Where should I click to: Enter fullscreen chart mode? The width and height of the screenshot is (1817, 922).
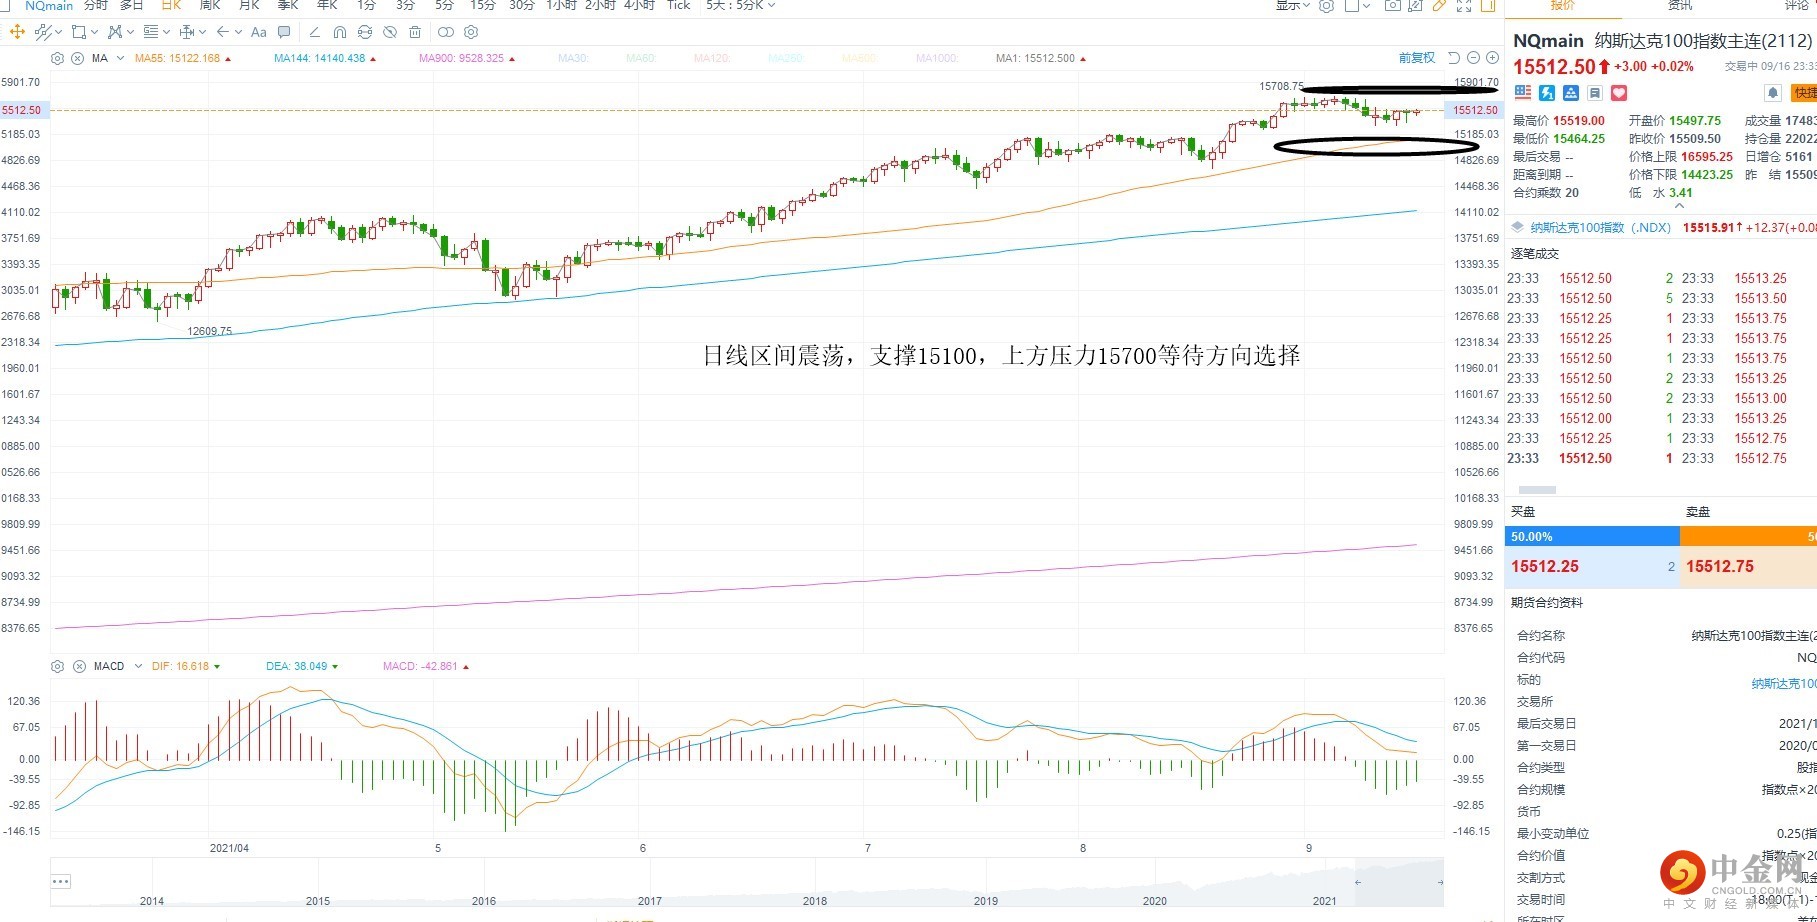coord(1464,6)
